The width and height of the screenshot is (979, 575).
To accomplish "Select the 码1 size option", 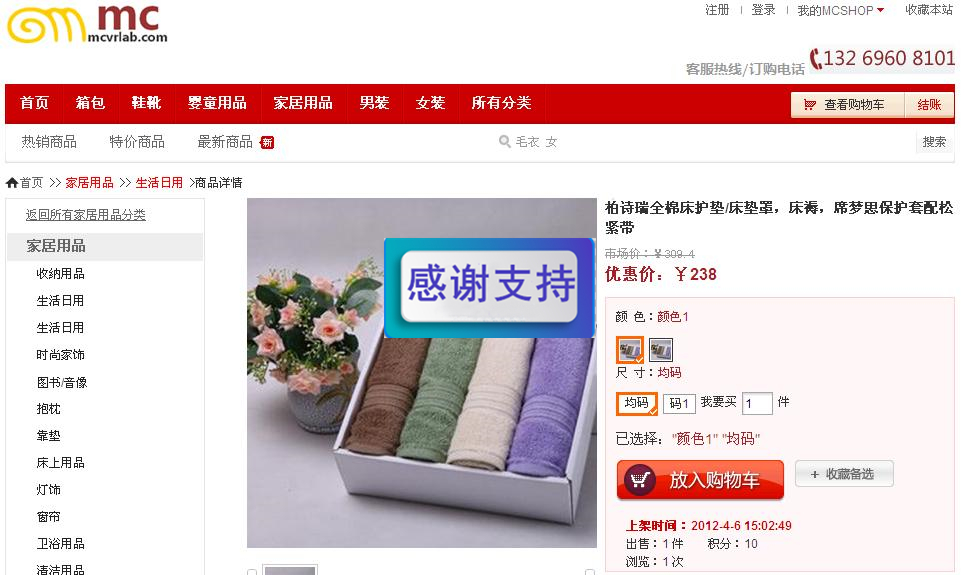I will pos(679,404).
